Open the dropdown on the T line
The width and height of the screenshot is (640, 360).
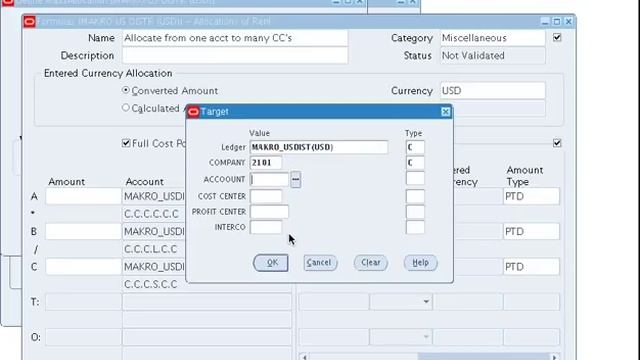tap(426, 302)
